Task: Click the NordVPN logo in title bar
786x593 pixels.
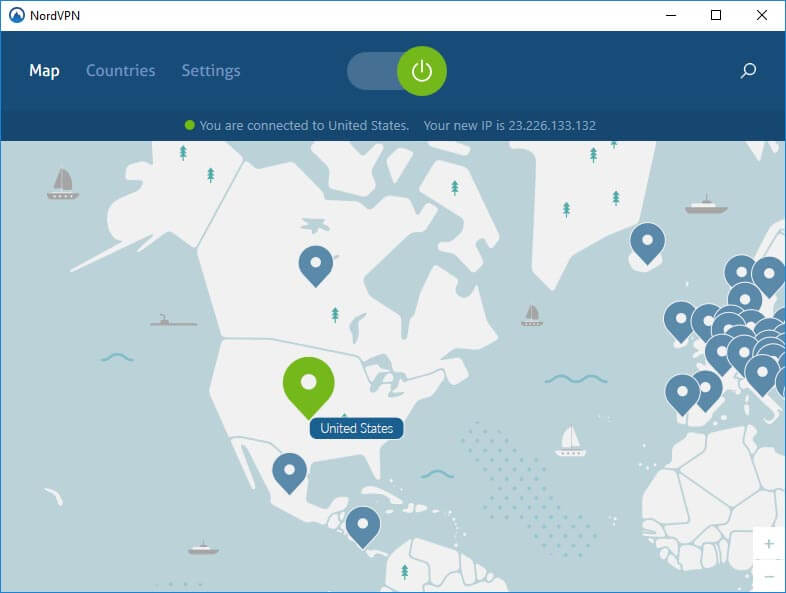Action: pos(17,16)
